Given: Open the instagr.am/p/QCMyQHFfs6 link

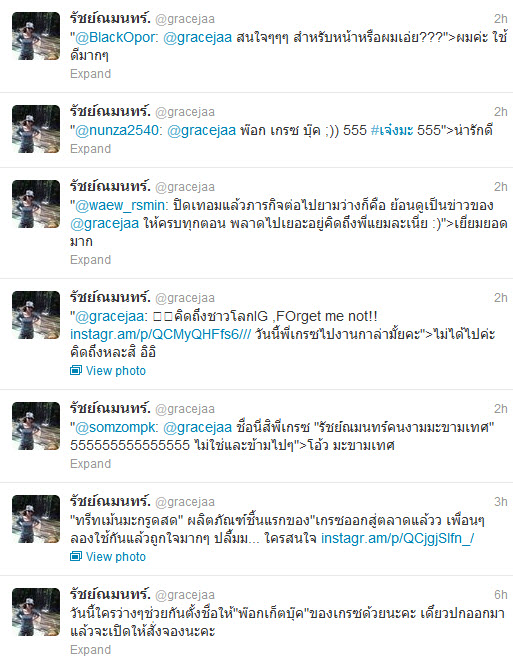Looking at the screenshot, I should [161, 334].
